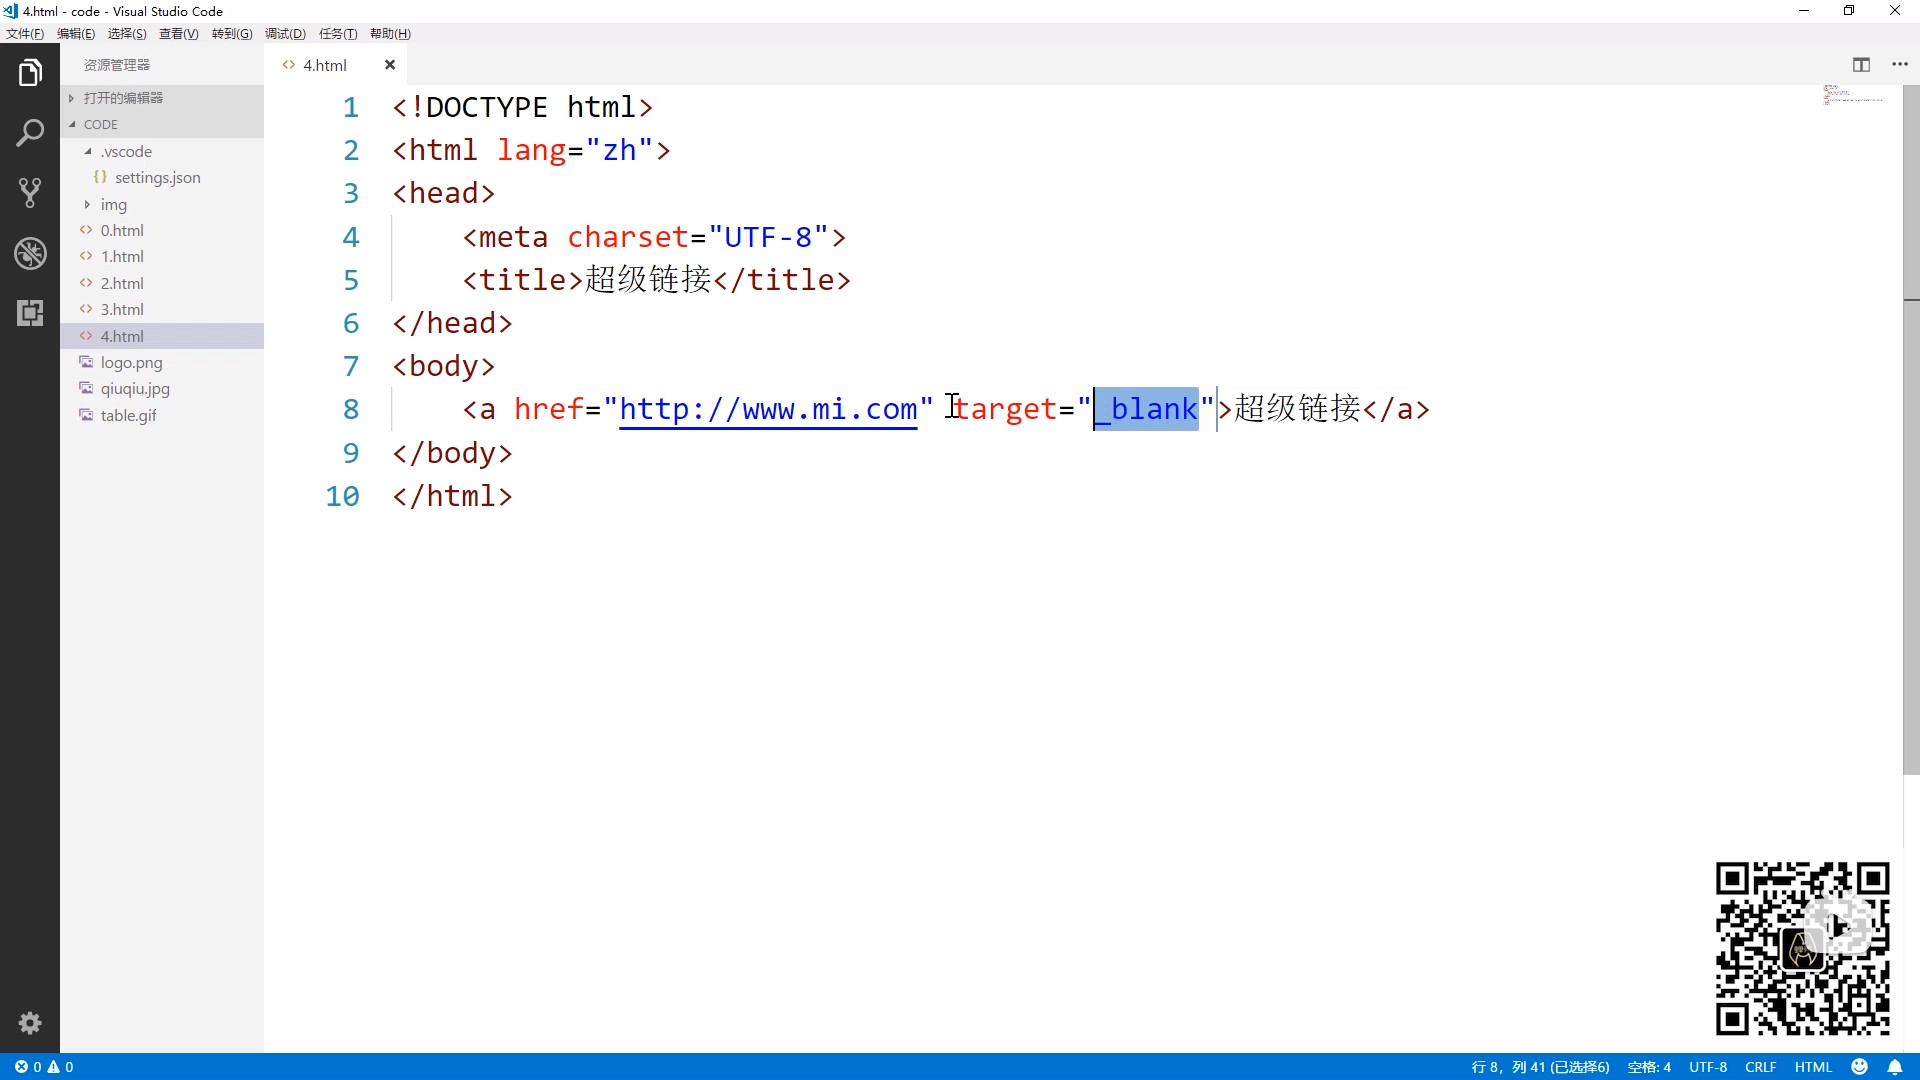This screenshot has height=1080, width=1920.
Task: Click the feedback smiley icon
Action: click(x=1859, y=1067)
